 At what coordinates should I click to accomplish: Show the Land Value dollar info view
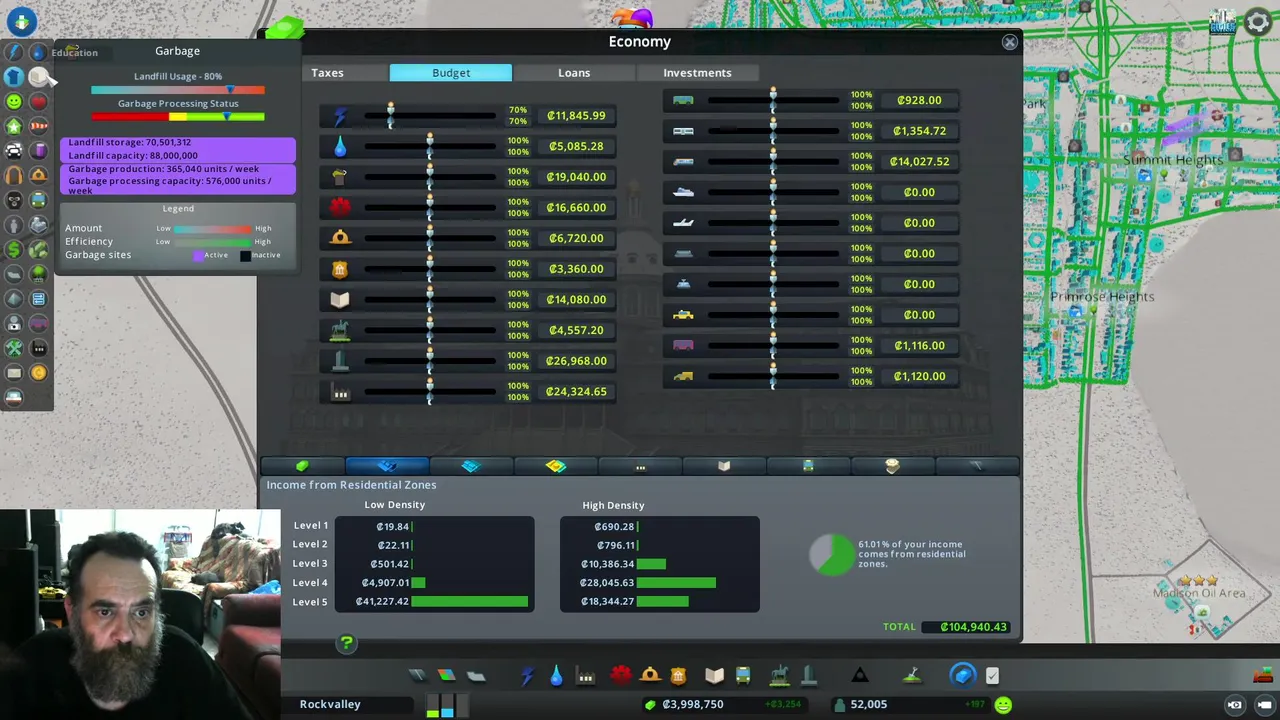click(x=14, y=249)
